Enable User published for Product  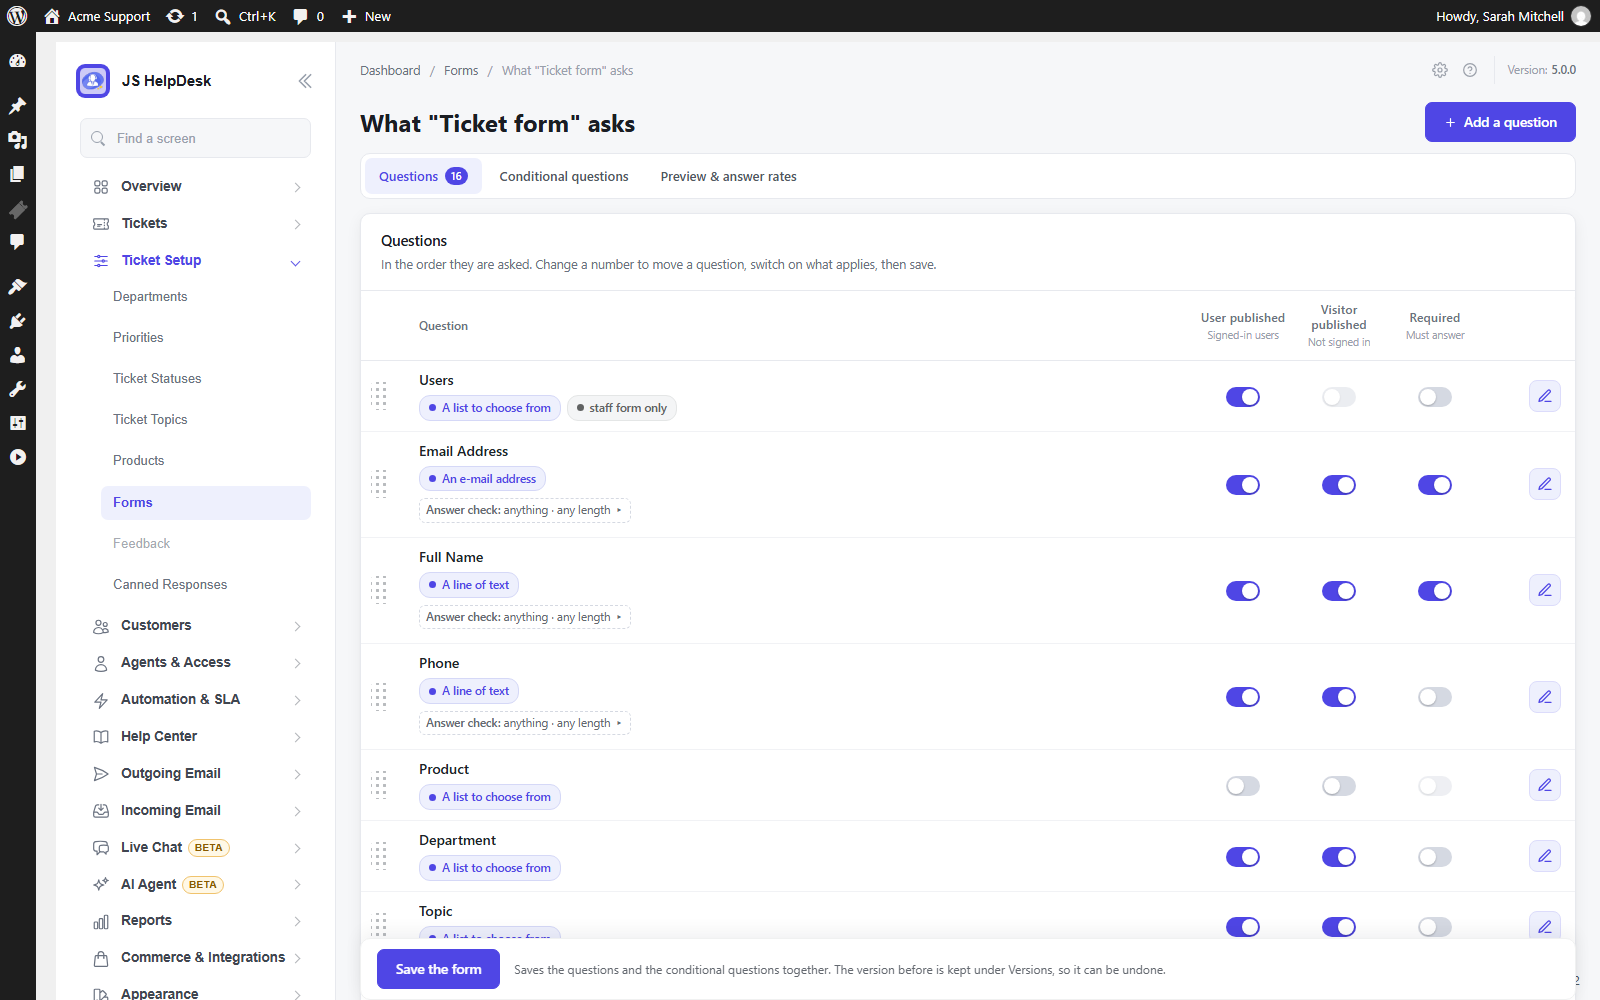[x=1243, y=786]
